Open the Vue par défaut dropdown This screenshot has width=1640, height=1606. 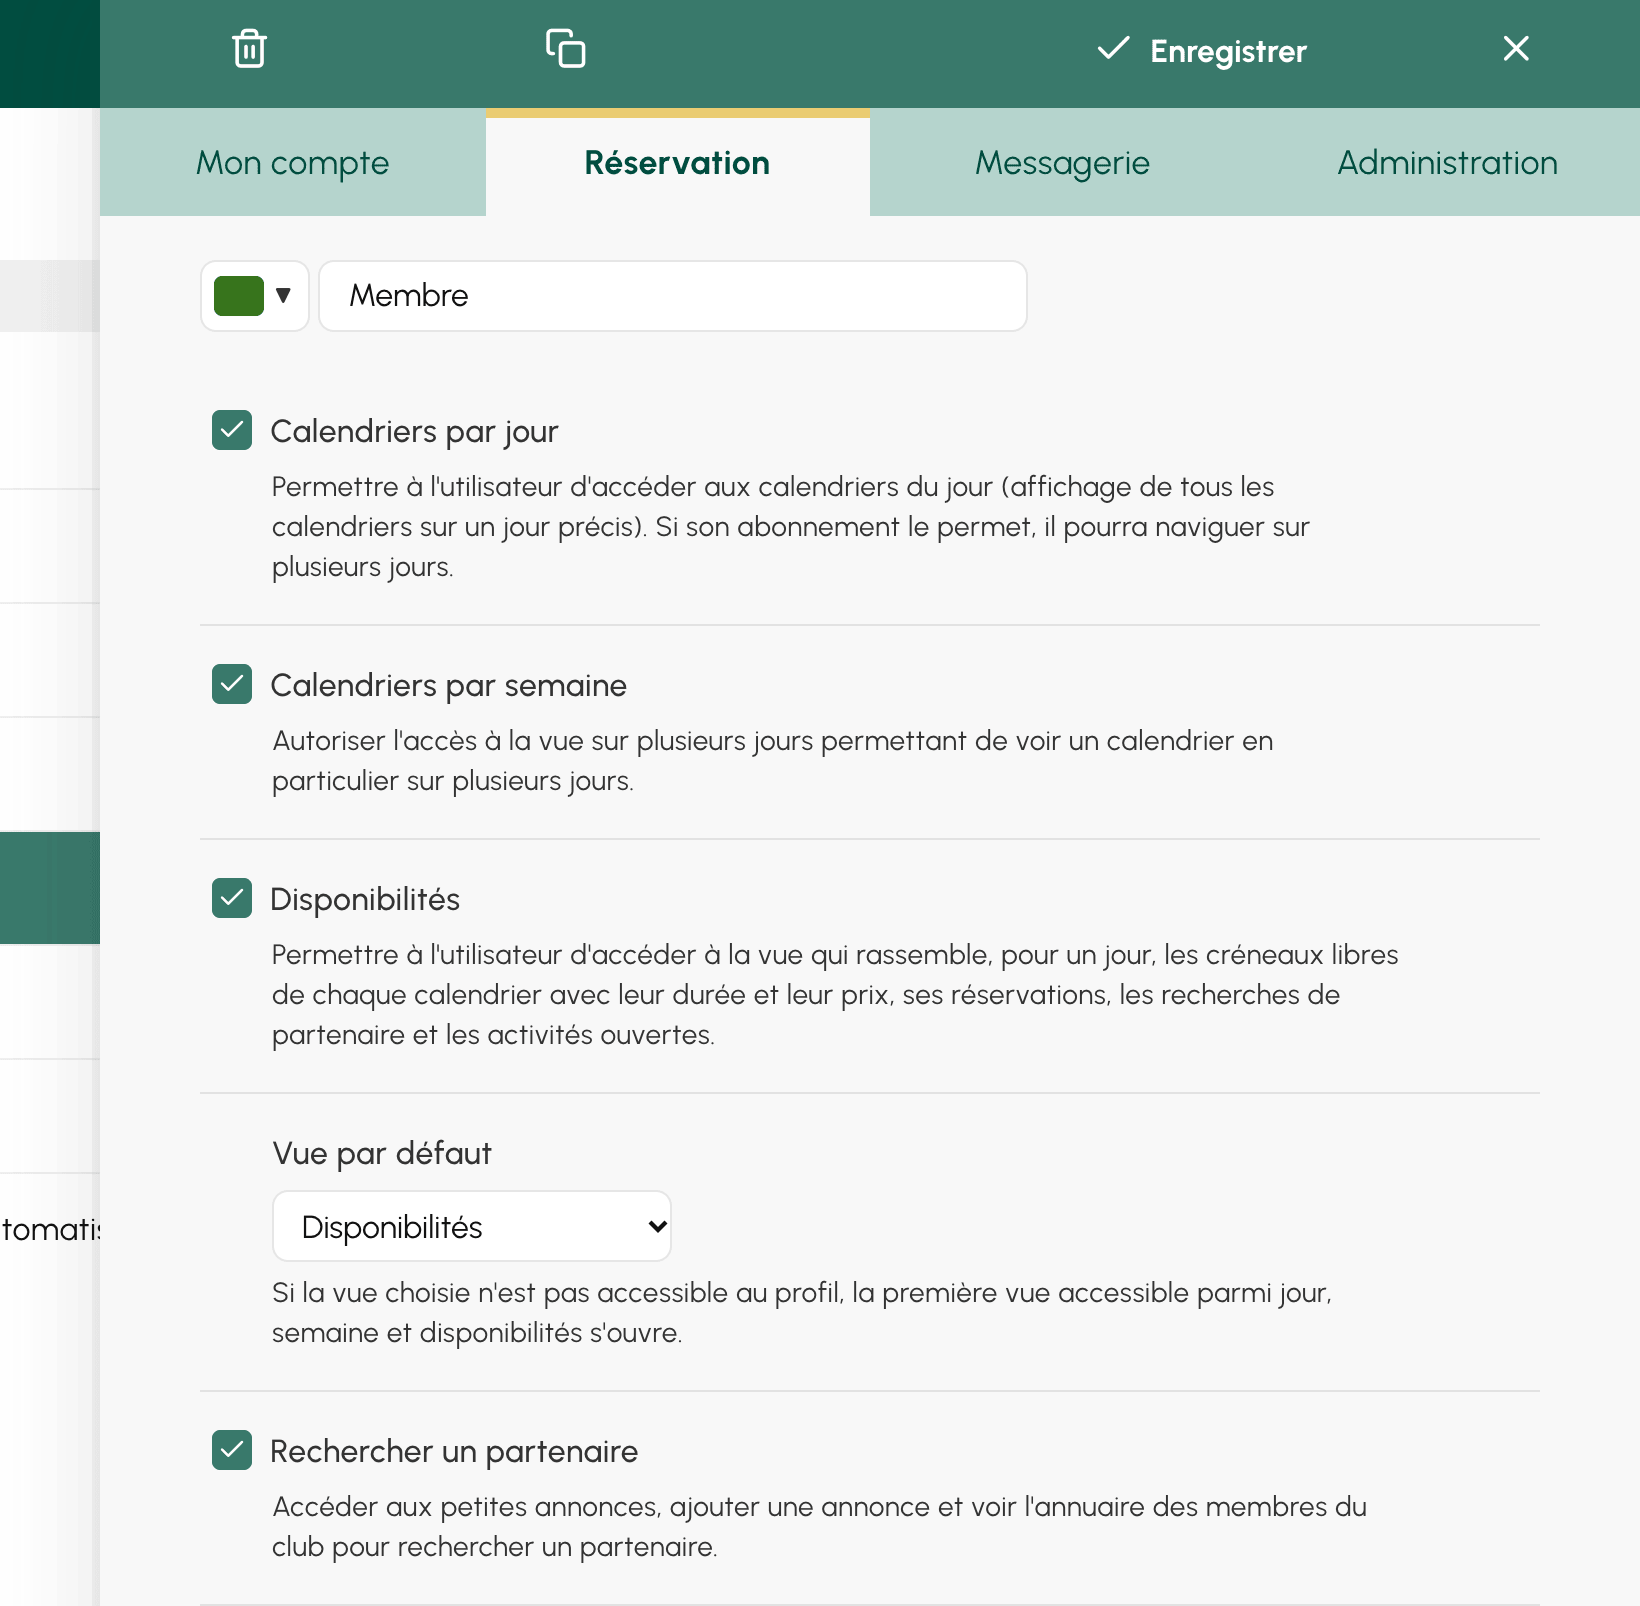click(x=472, y=1226)
